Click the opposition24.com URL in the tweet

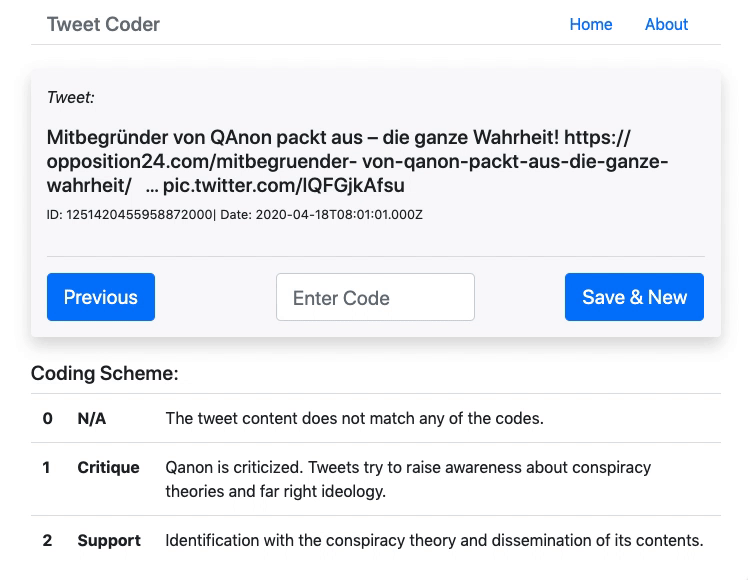point(358,161)
